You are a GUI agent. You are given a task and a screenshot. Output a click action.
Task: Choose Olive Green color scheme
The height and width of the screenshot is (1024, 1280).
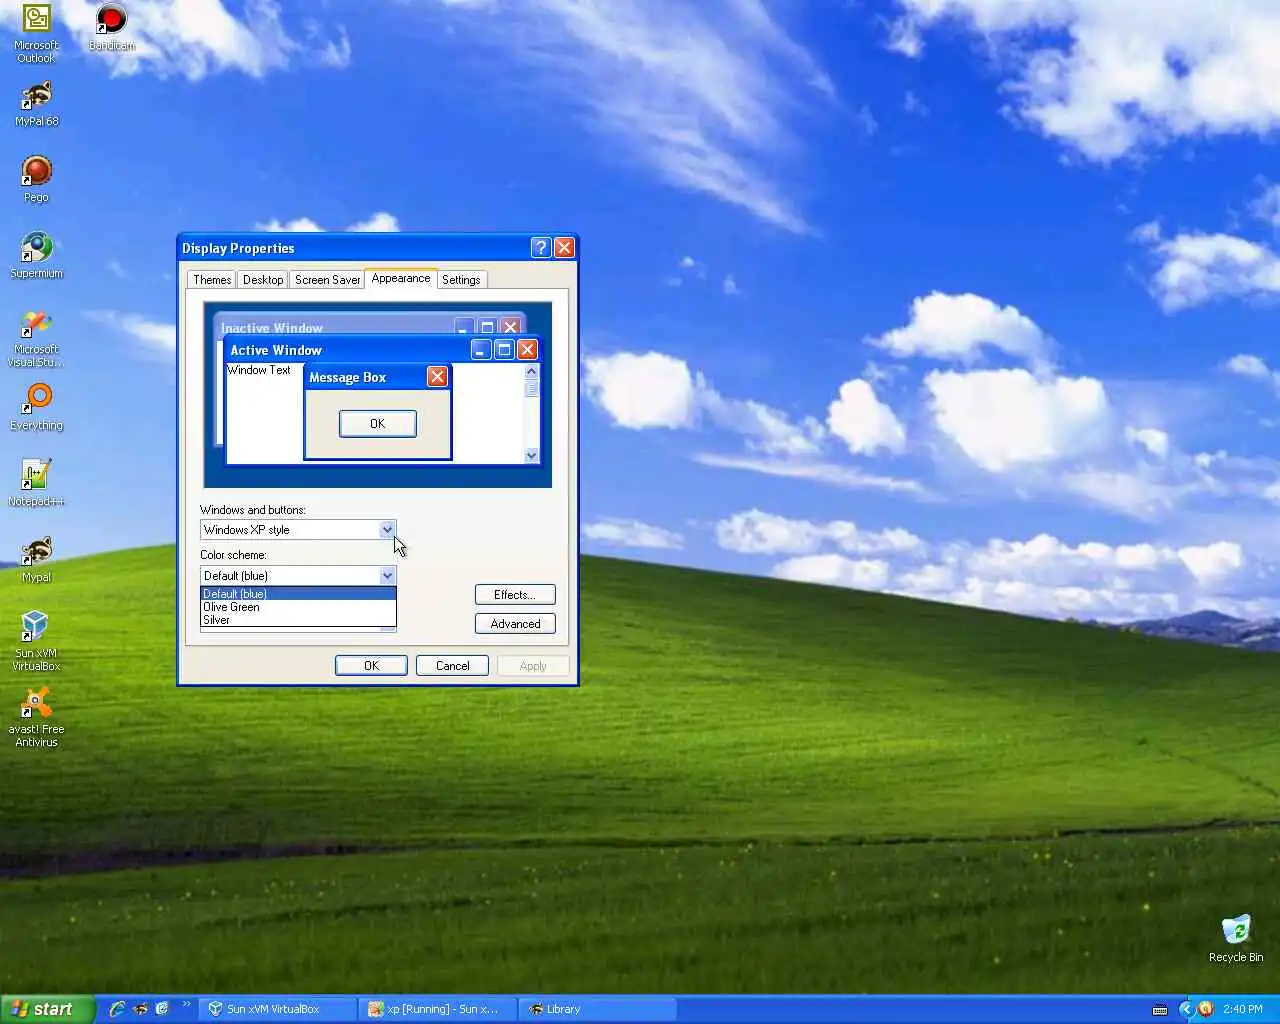tap(298, 607)
